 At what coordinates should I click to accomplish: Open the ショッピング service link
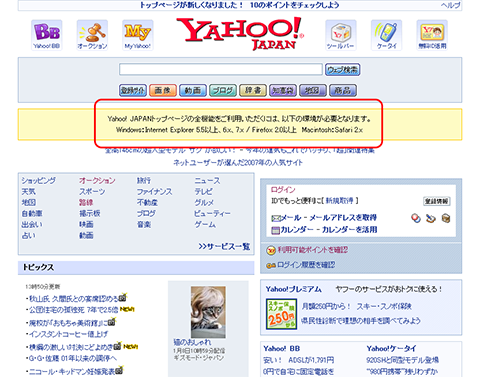coord(39,181)
